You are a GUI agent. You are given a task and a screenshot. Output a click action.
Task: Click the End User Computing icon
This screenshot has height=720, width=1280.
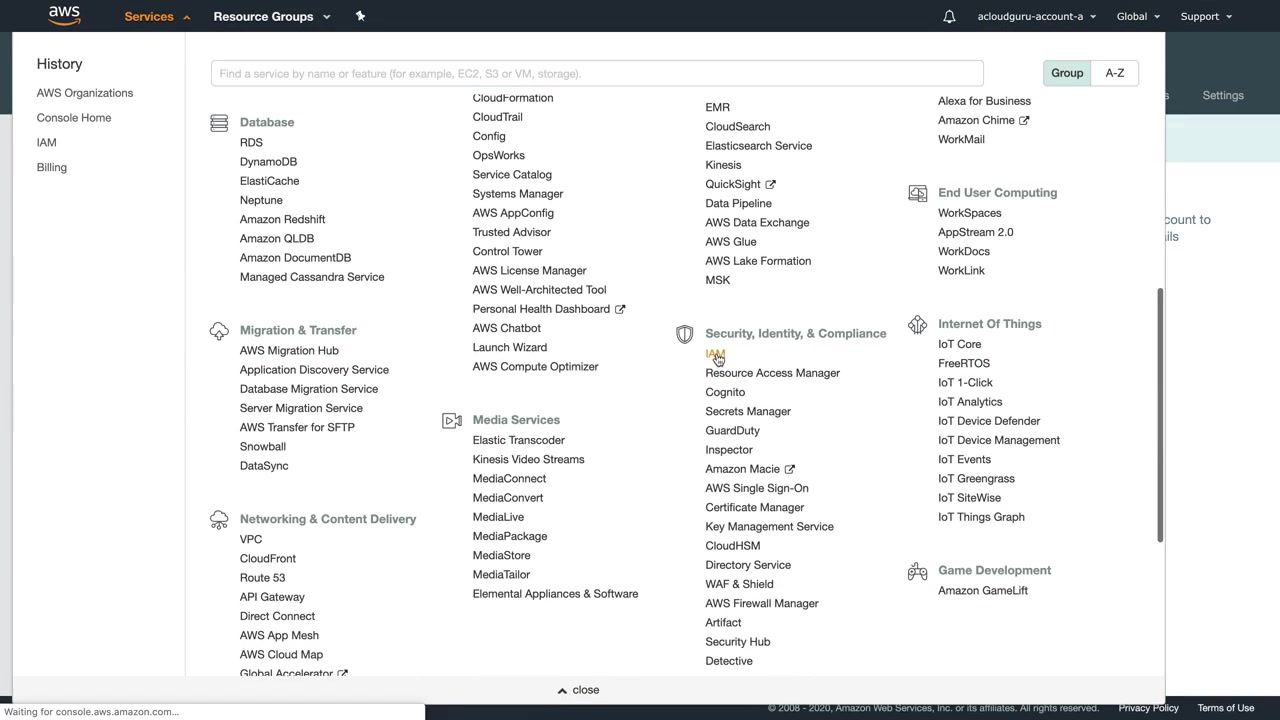pyautogui.click(x=917, y=193)
